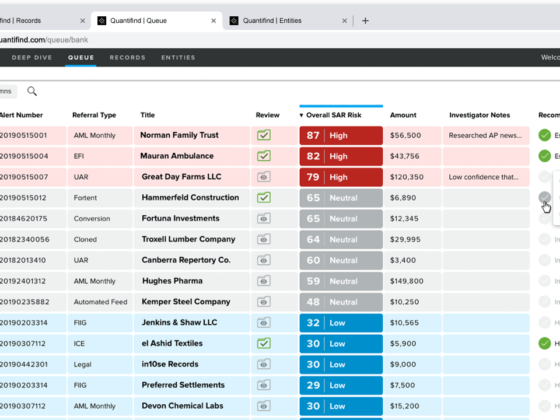The width and height of the screenshot is (560, 420).
Task: Open the Records navigation item
Action: [128, 58]
